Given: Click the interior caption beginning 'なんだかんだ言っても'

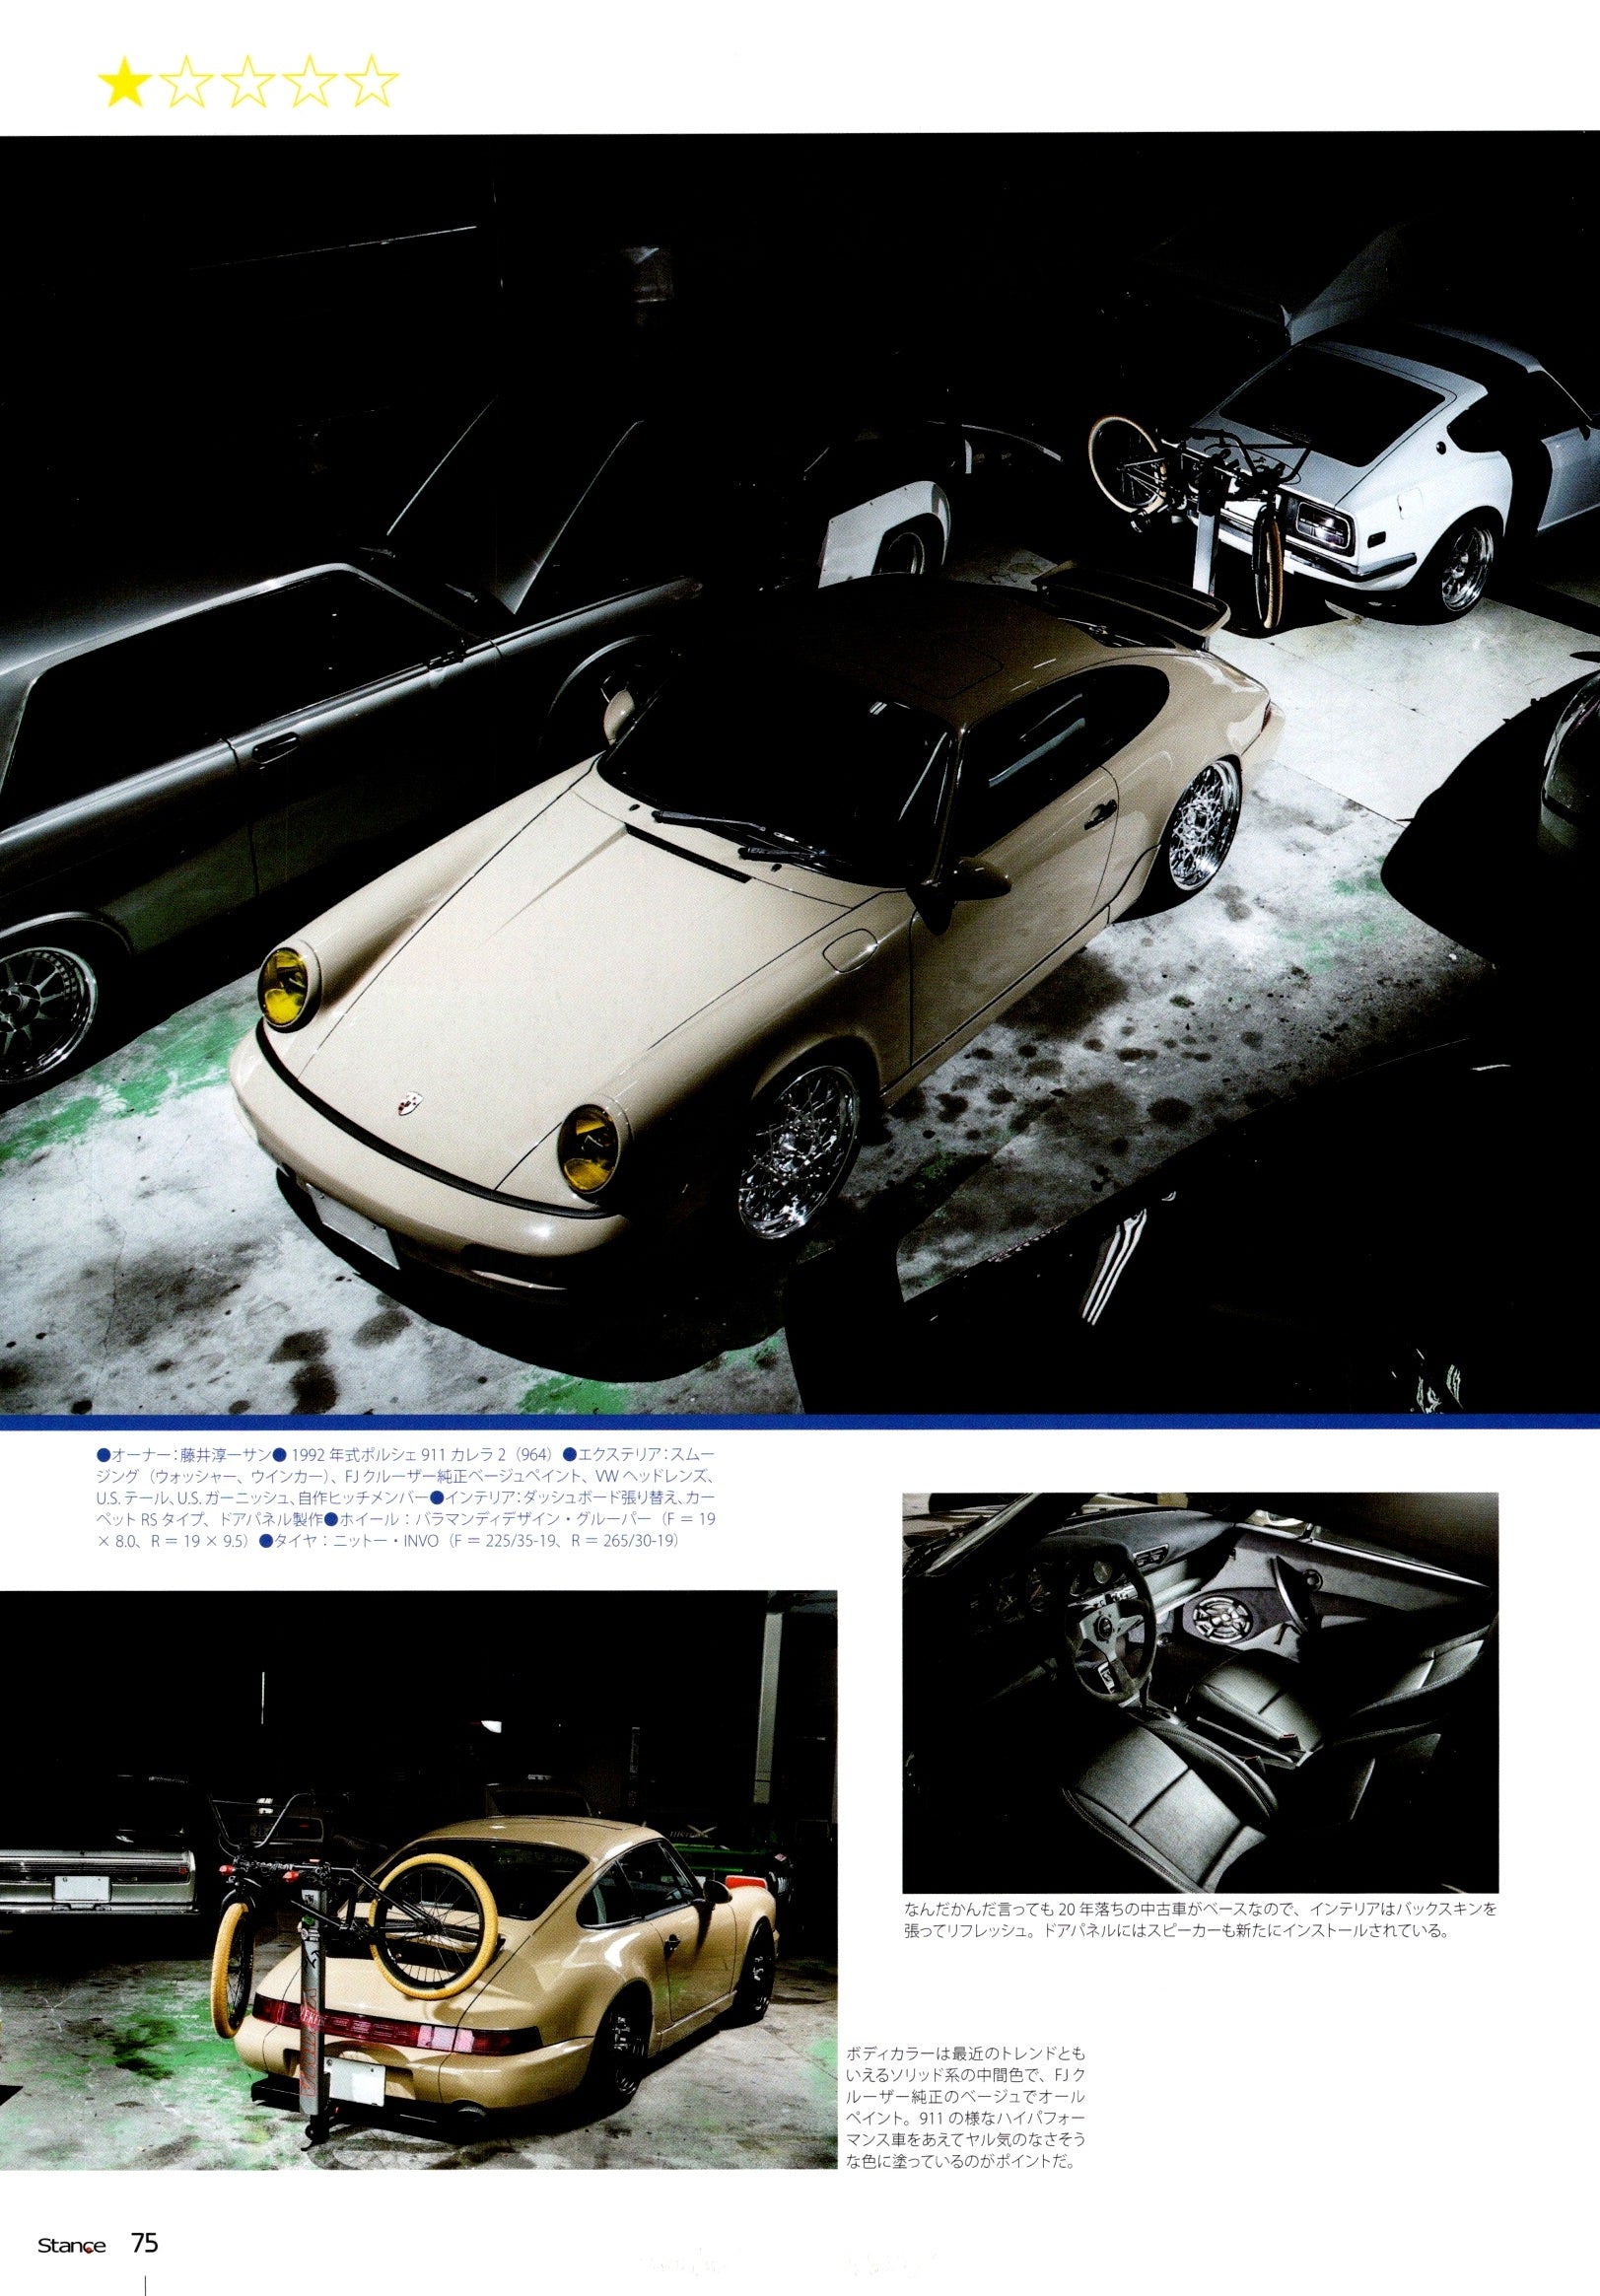Looking at the screenshot, I should point(1201,1920).
